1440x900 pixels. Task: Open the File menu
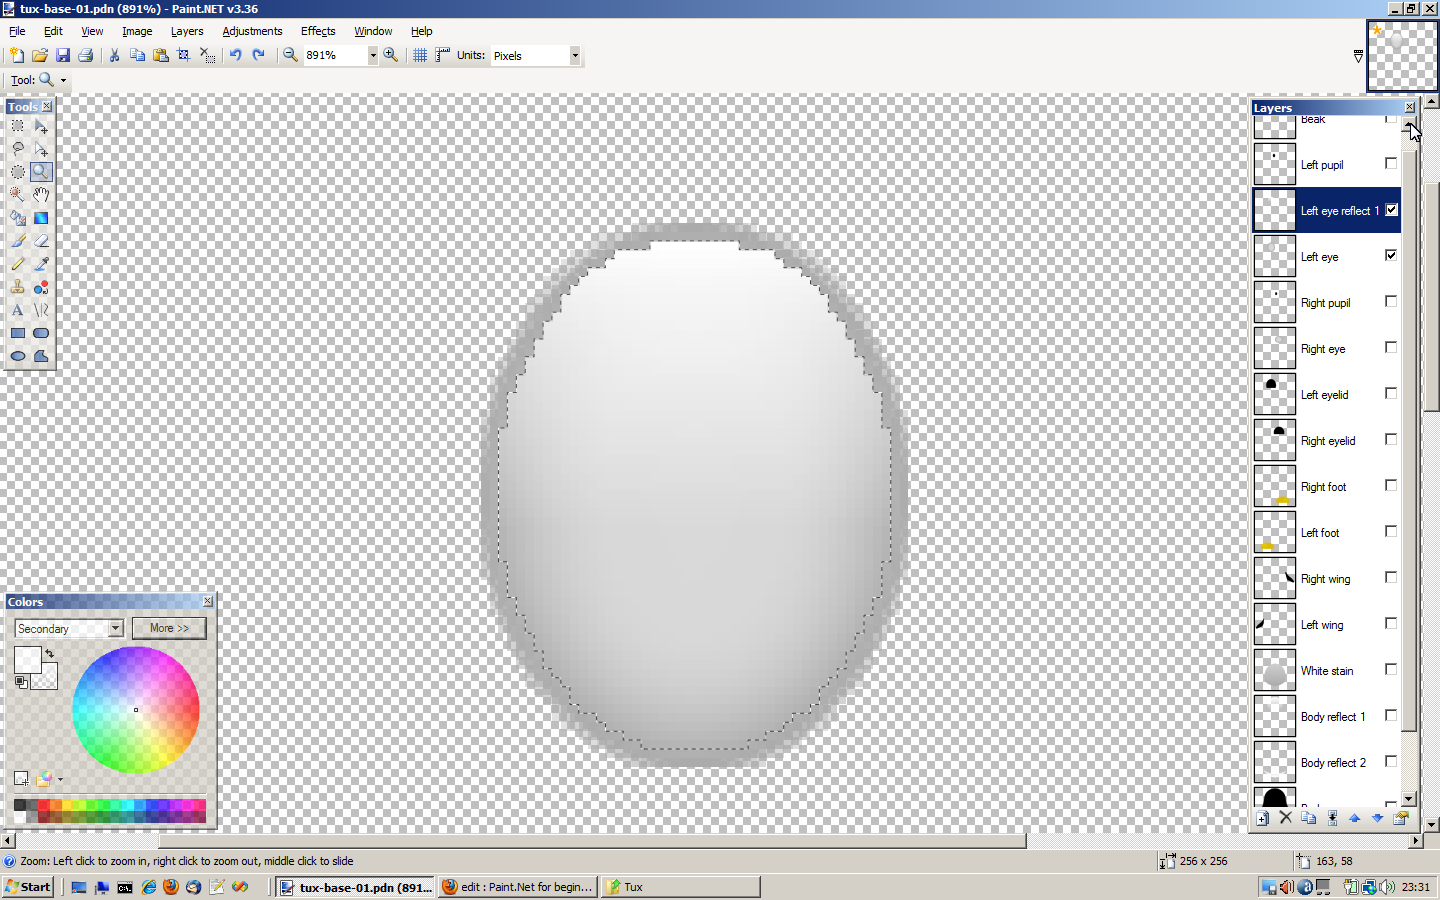(17, 31)
